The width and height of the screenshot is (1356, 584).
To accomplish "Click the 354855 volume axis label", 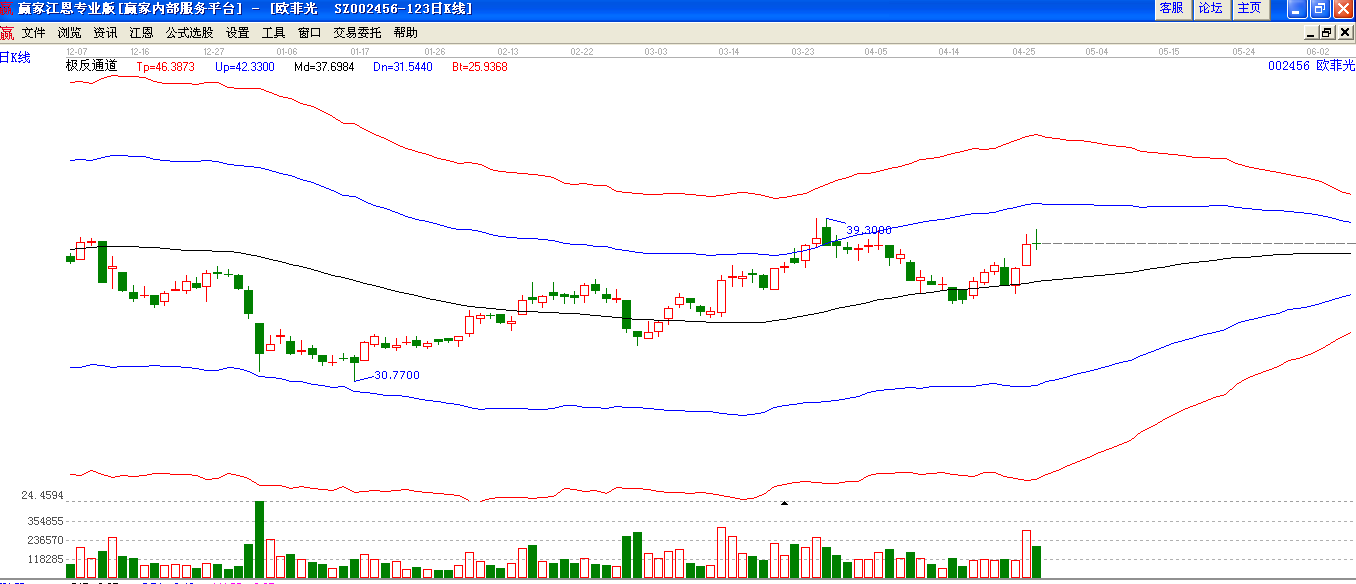I will (46, 521).
